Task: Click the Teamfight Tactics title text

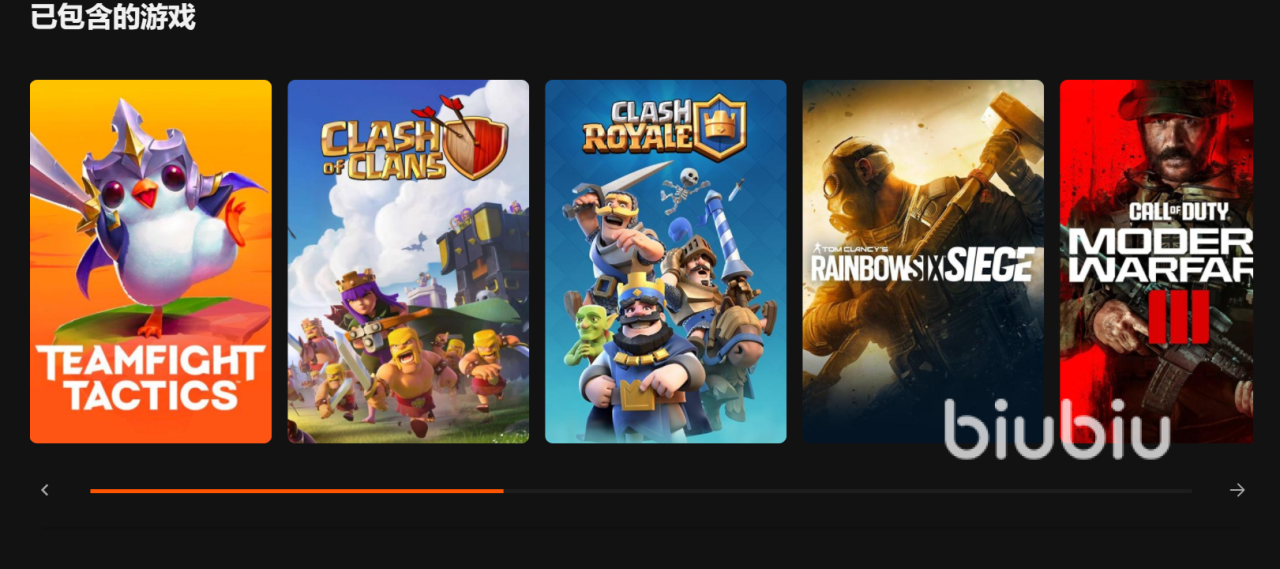Action: [x=151, y=378]
